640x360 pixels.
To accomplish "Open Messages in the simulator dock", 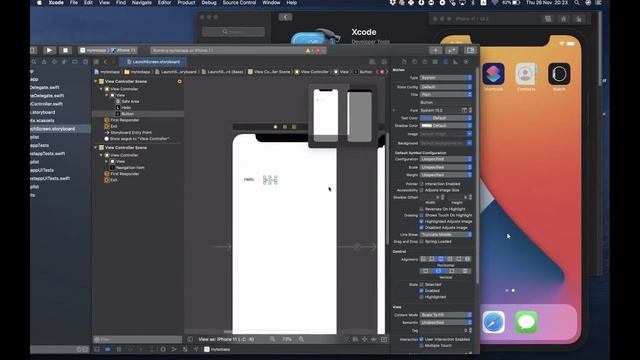I will [x=526, y=322].
